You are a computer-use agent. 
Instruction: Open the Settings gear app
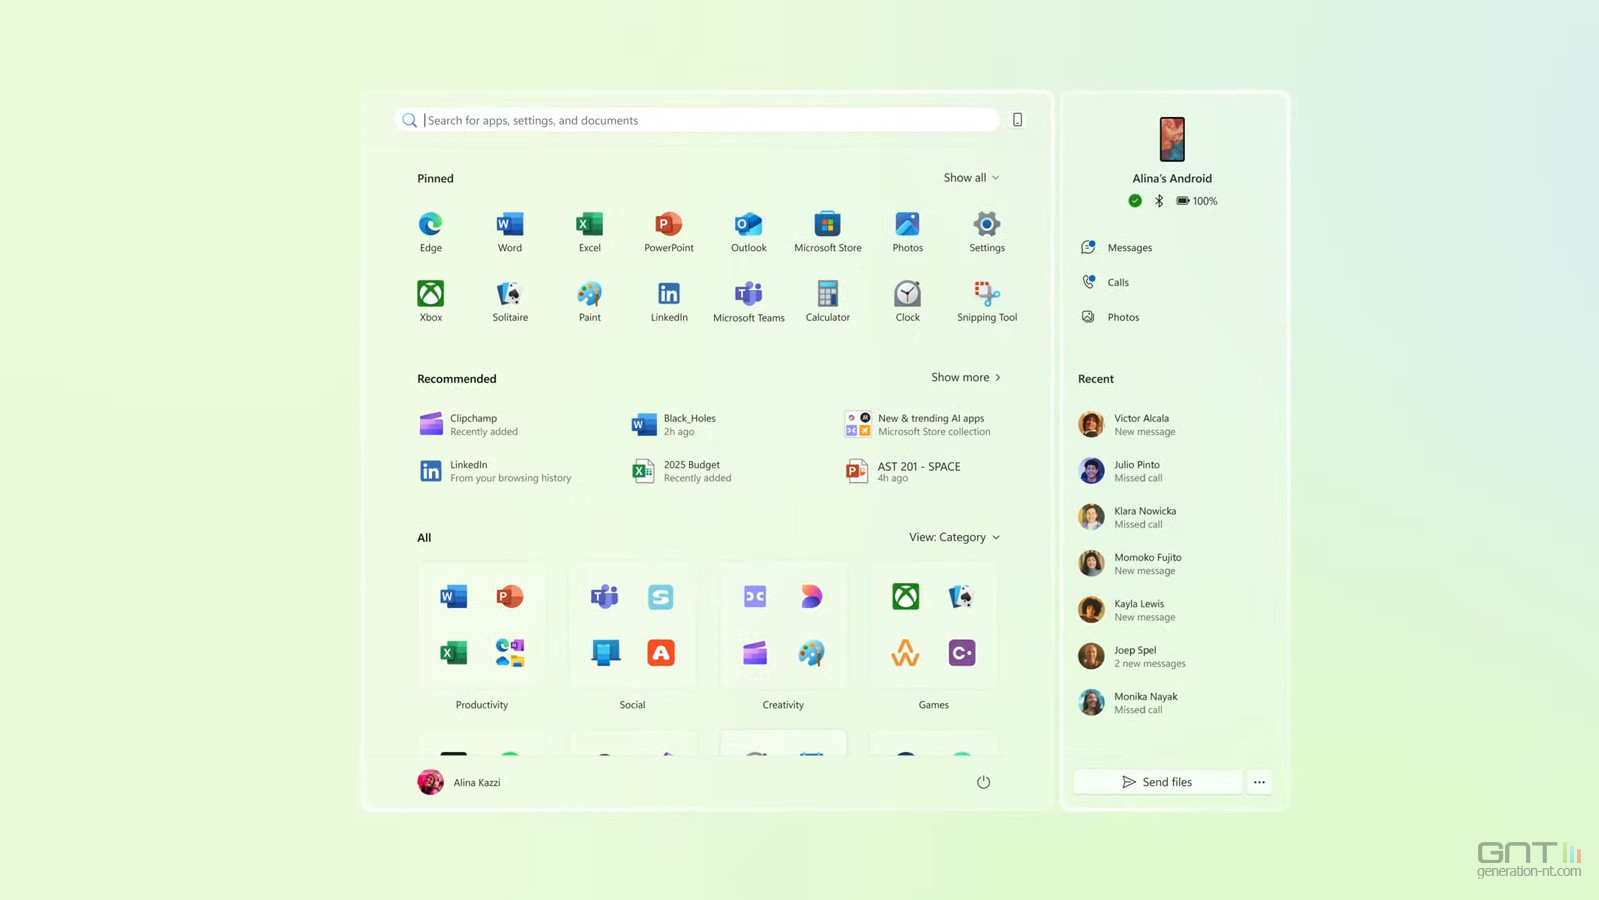pos(987,231)
